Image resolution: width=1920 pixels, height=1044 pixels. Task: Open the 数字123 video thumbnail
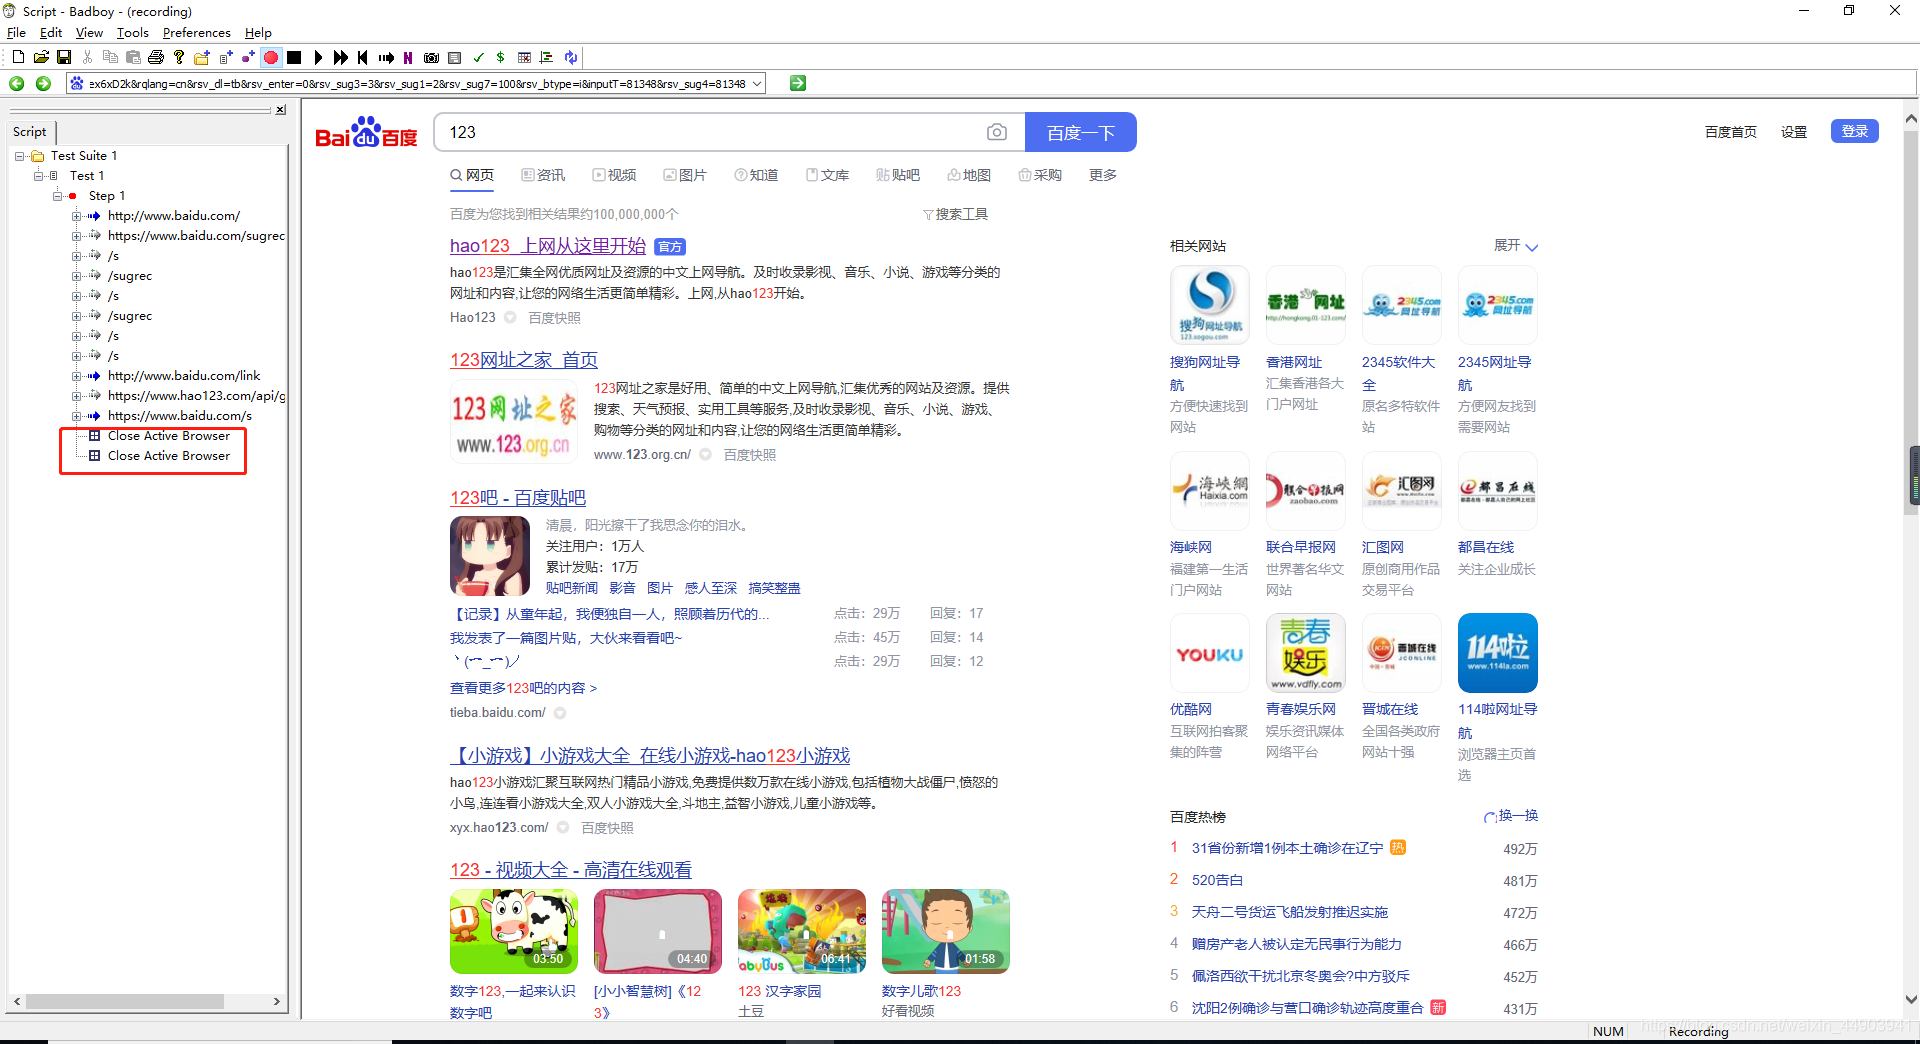[x=514, y=931]
